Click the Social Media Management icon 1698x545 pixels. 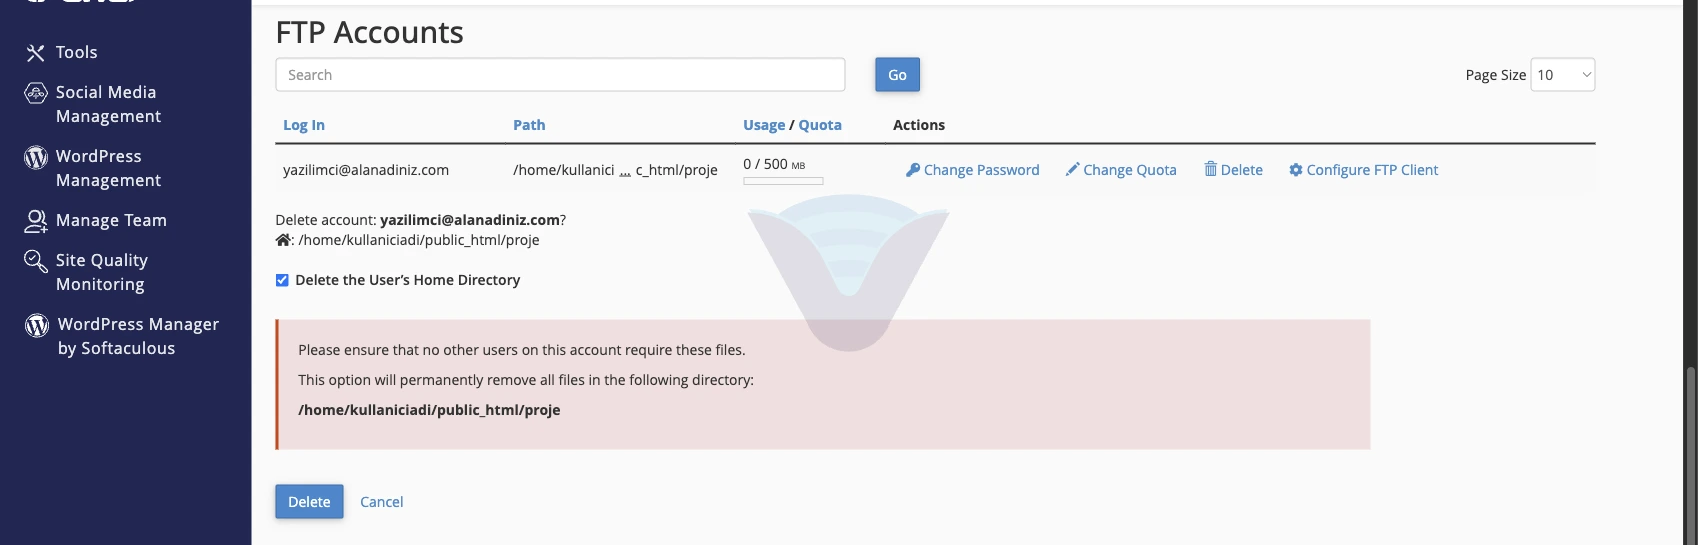(x=36, y=93)
